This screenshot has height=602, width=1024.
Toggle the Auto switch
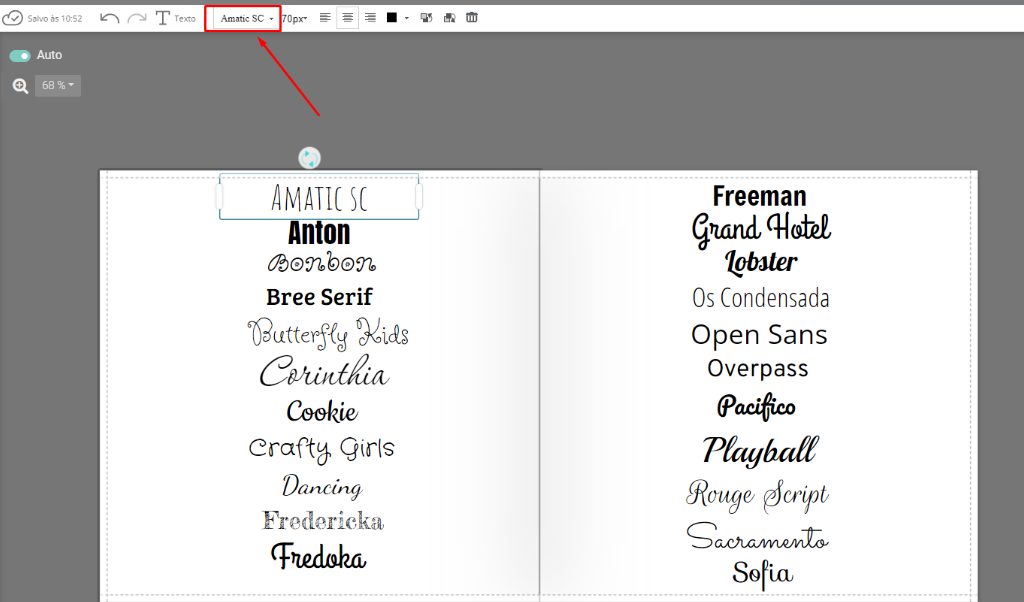coord(20,55)
